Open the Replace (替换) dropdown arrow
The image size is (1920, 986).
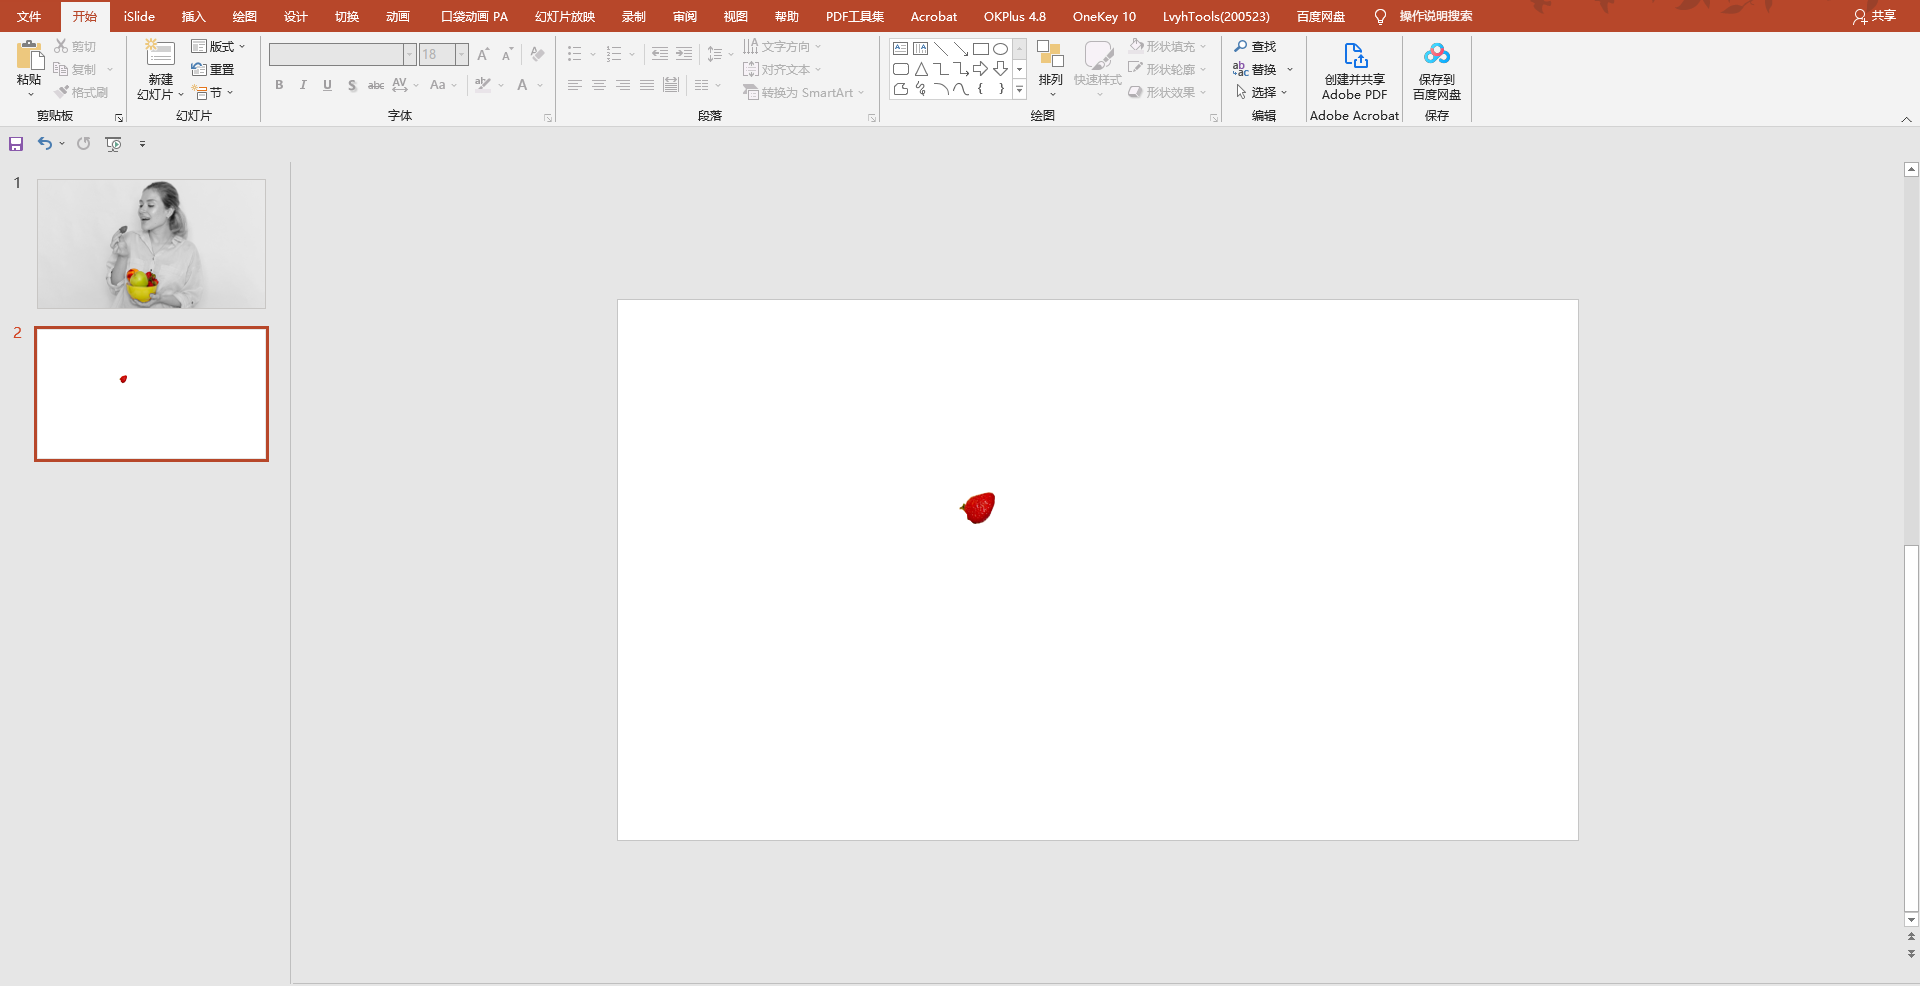pos(1290,70)
